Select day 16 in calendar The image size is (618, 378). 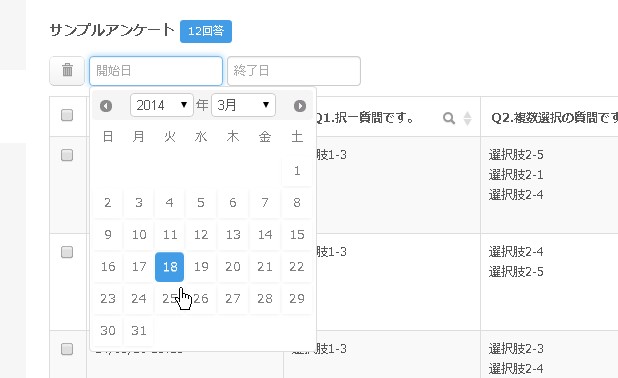[x=108, y=267]
